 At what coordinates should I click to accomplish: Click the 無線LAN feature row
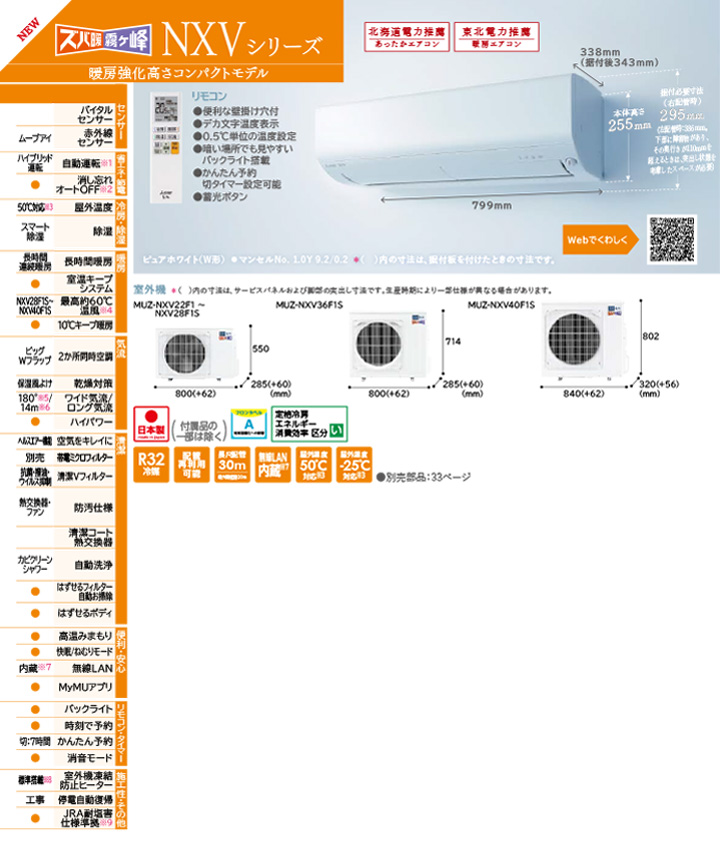click(66, 668)
